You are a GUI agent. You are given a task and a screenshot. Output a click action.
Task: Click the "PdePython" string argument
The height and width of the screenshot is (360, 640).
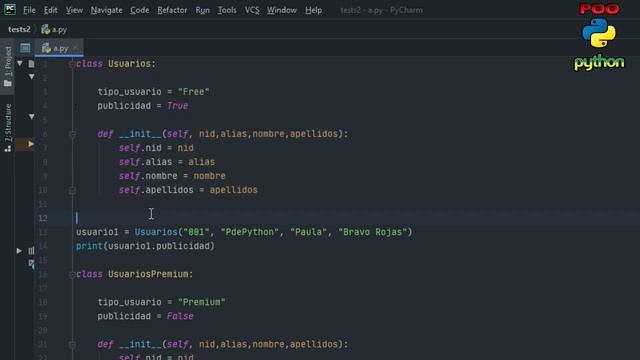250,232
